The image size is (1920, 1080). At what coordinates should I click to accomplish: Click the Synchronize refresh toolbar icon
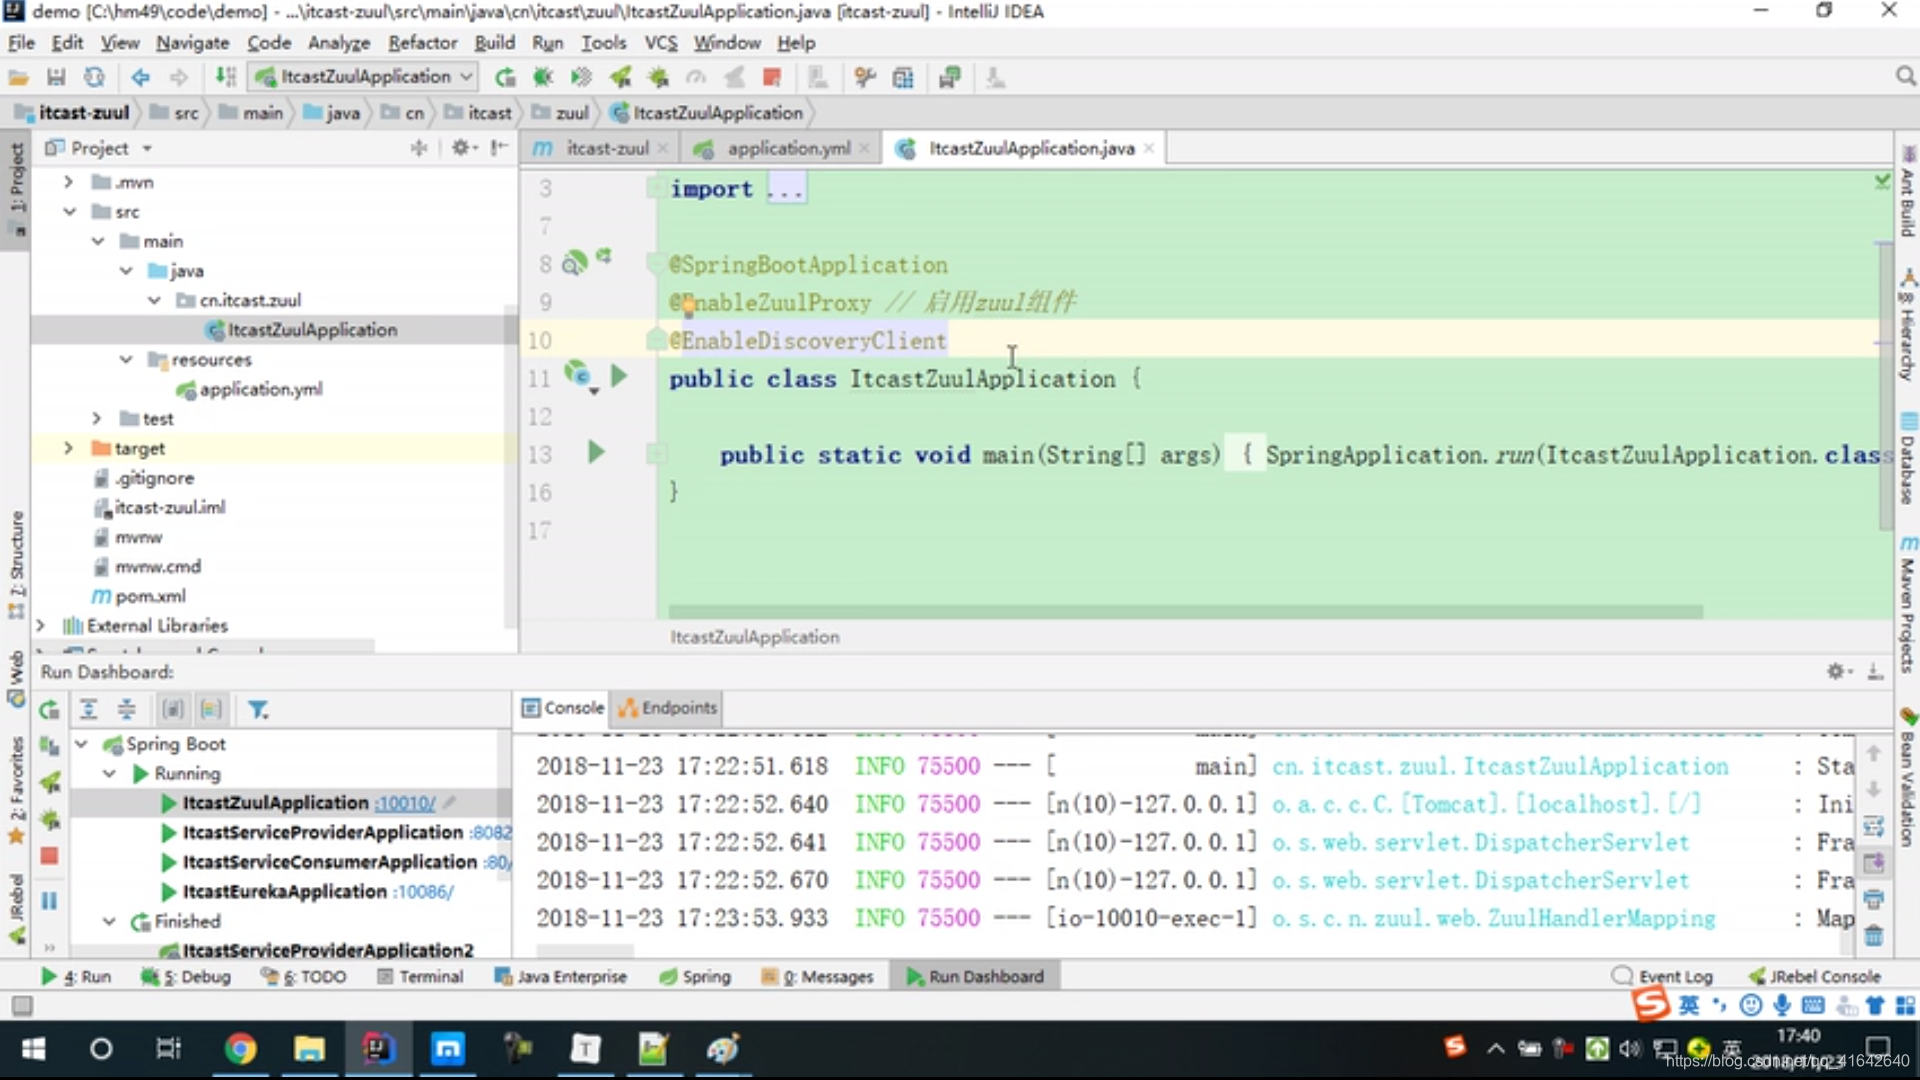tap(94, 77)
